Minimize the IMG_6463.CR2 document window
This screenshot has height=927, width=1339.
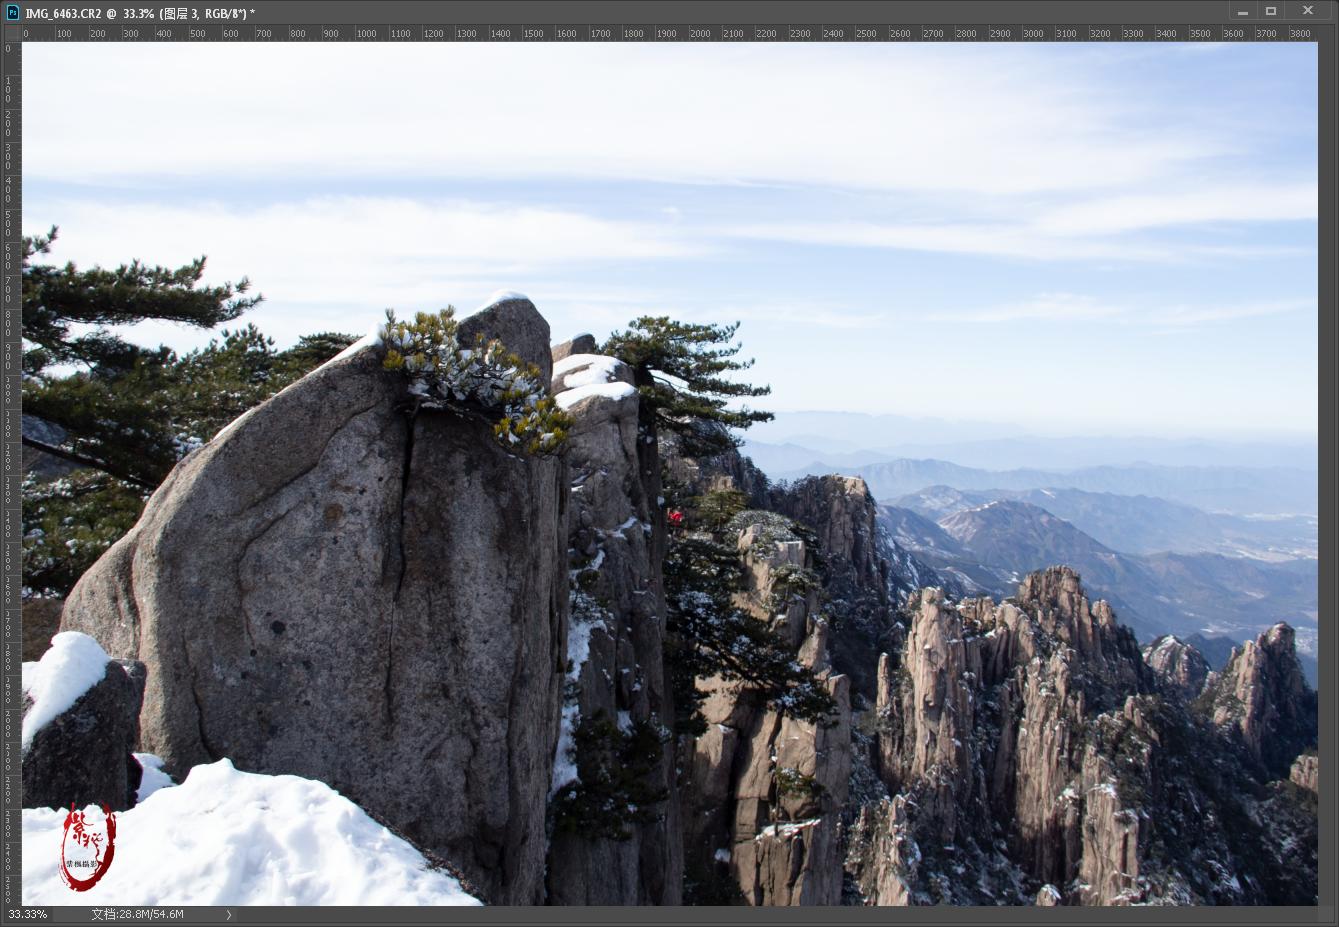tap(1243, 12)
